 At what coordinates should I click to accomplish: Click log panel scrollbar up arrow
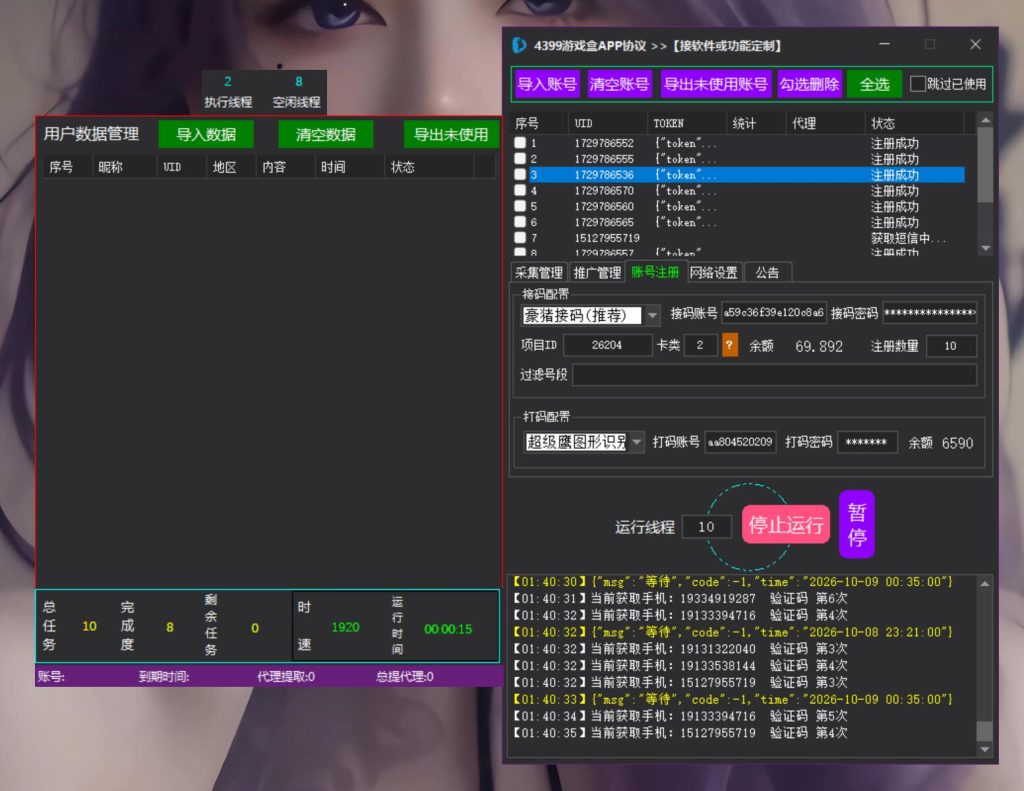pos(985,583)
